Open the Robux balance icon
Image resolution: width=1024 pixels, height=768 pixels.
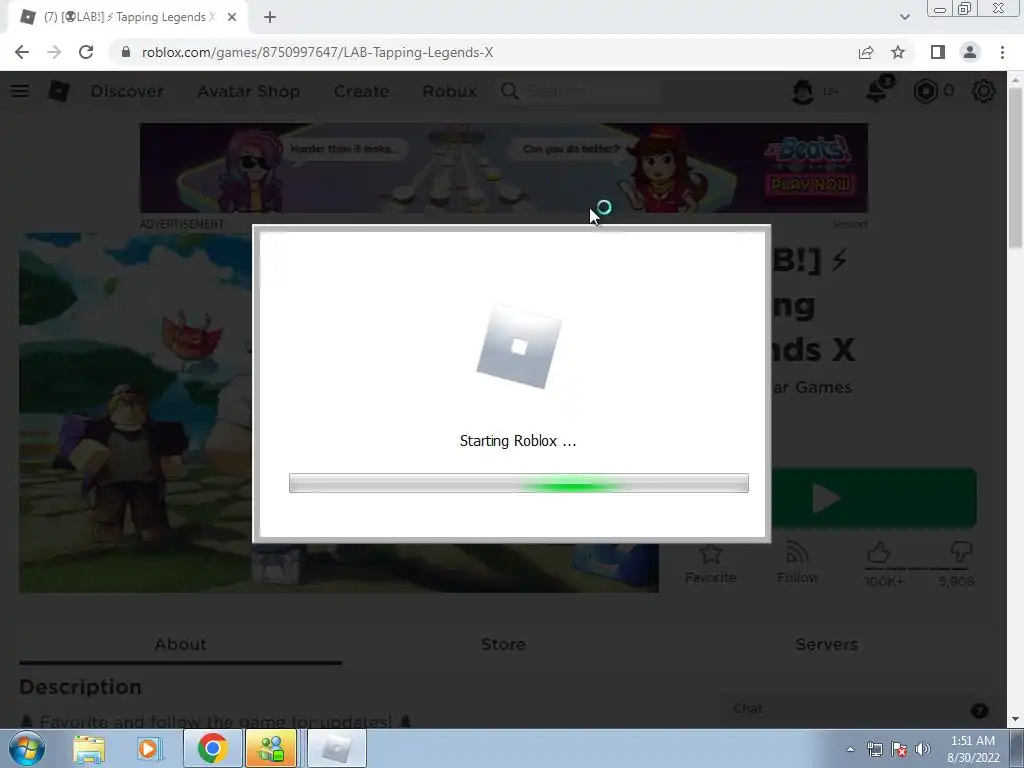pyautogui.click(x=925, y=91)
